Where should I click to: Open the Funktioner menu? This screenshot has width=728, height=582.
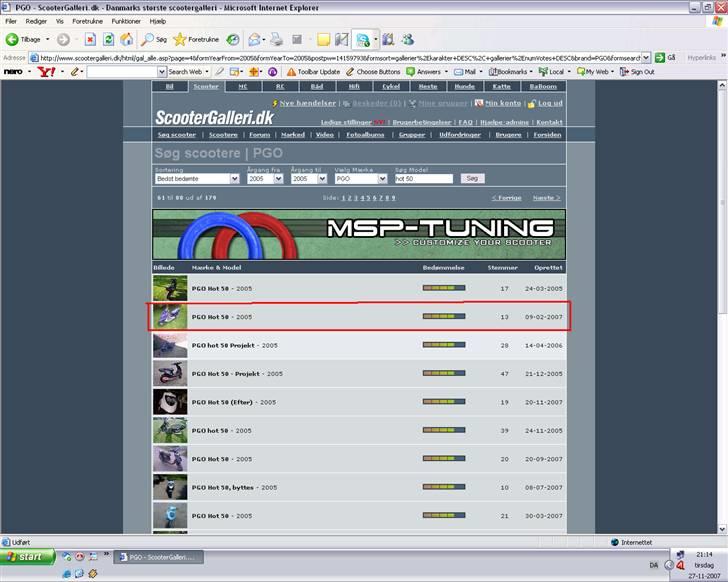point(126,21)
